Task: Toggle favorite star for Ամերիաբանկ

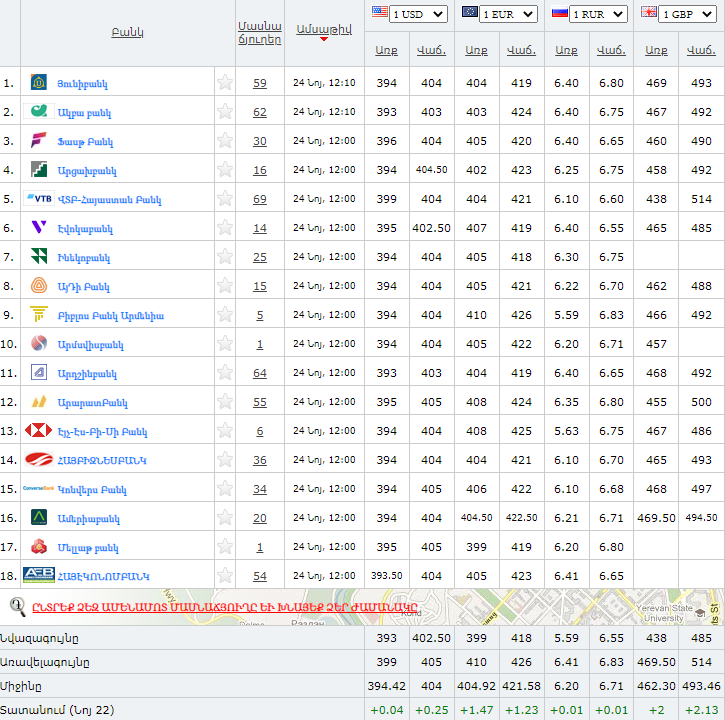Action: coord(225,517)
